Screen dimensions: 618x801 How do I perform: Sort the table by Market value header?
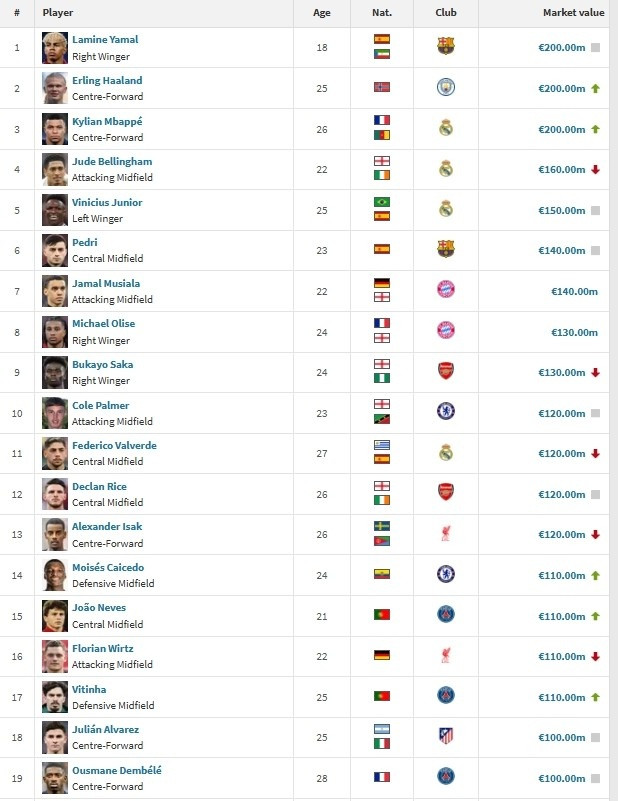point(573,13)
